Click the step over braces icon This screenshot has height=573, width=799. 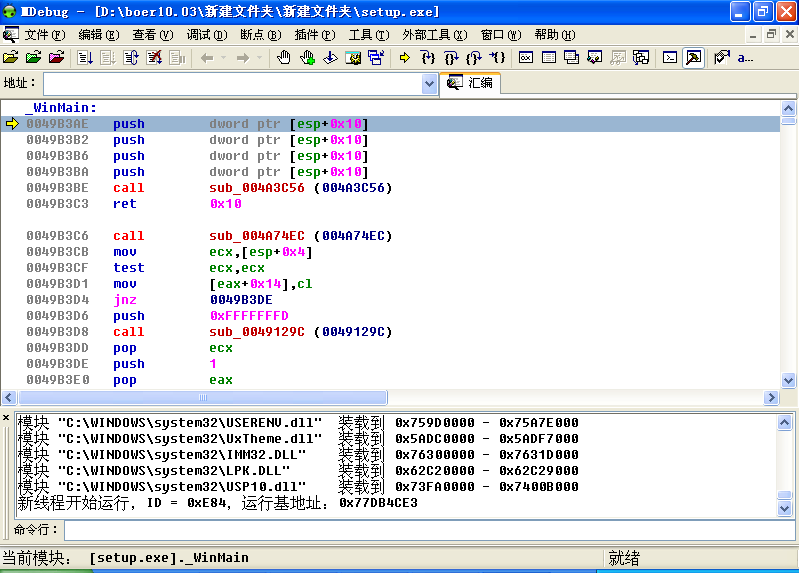click(x=451, y=58)
